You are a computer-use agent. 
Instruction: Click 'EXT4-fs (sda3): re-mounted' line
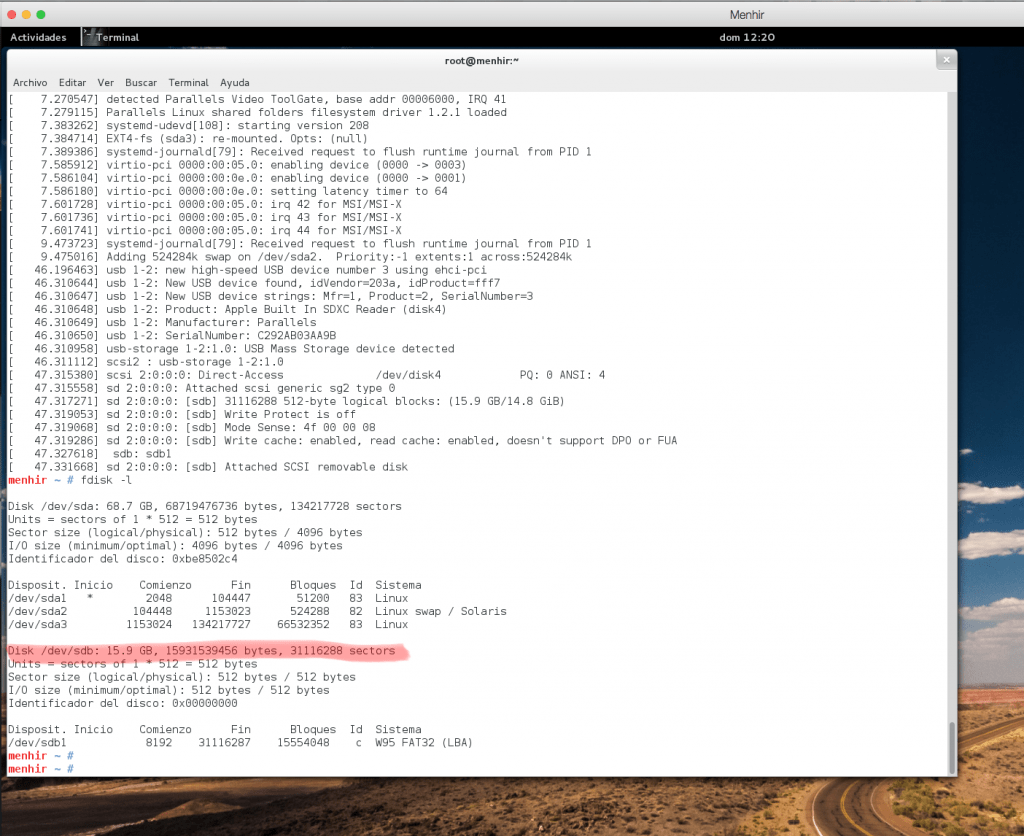[x=188, y=138]
